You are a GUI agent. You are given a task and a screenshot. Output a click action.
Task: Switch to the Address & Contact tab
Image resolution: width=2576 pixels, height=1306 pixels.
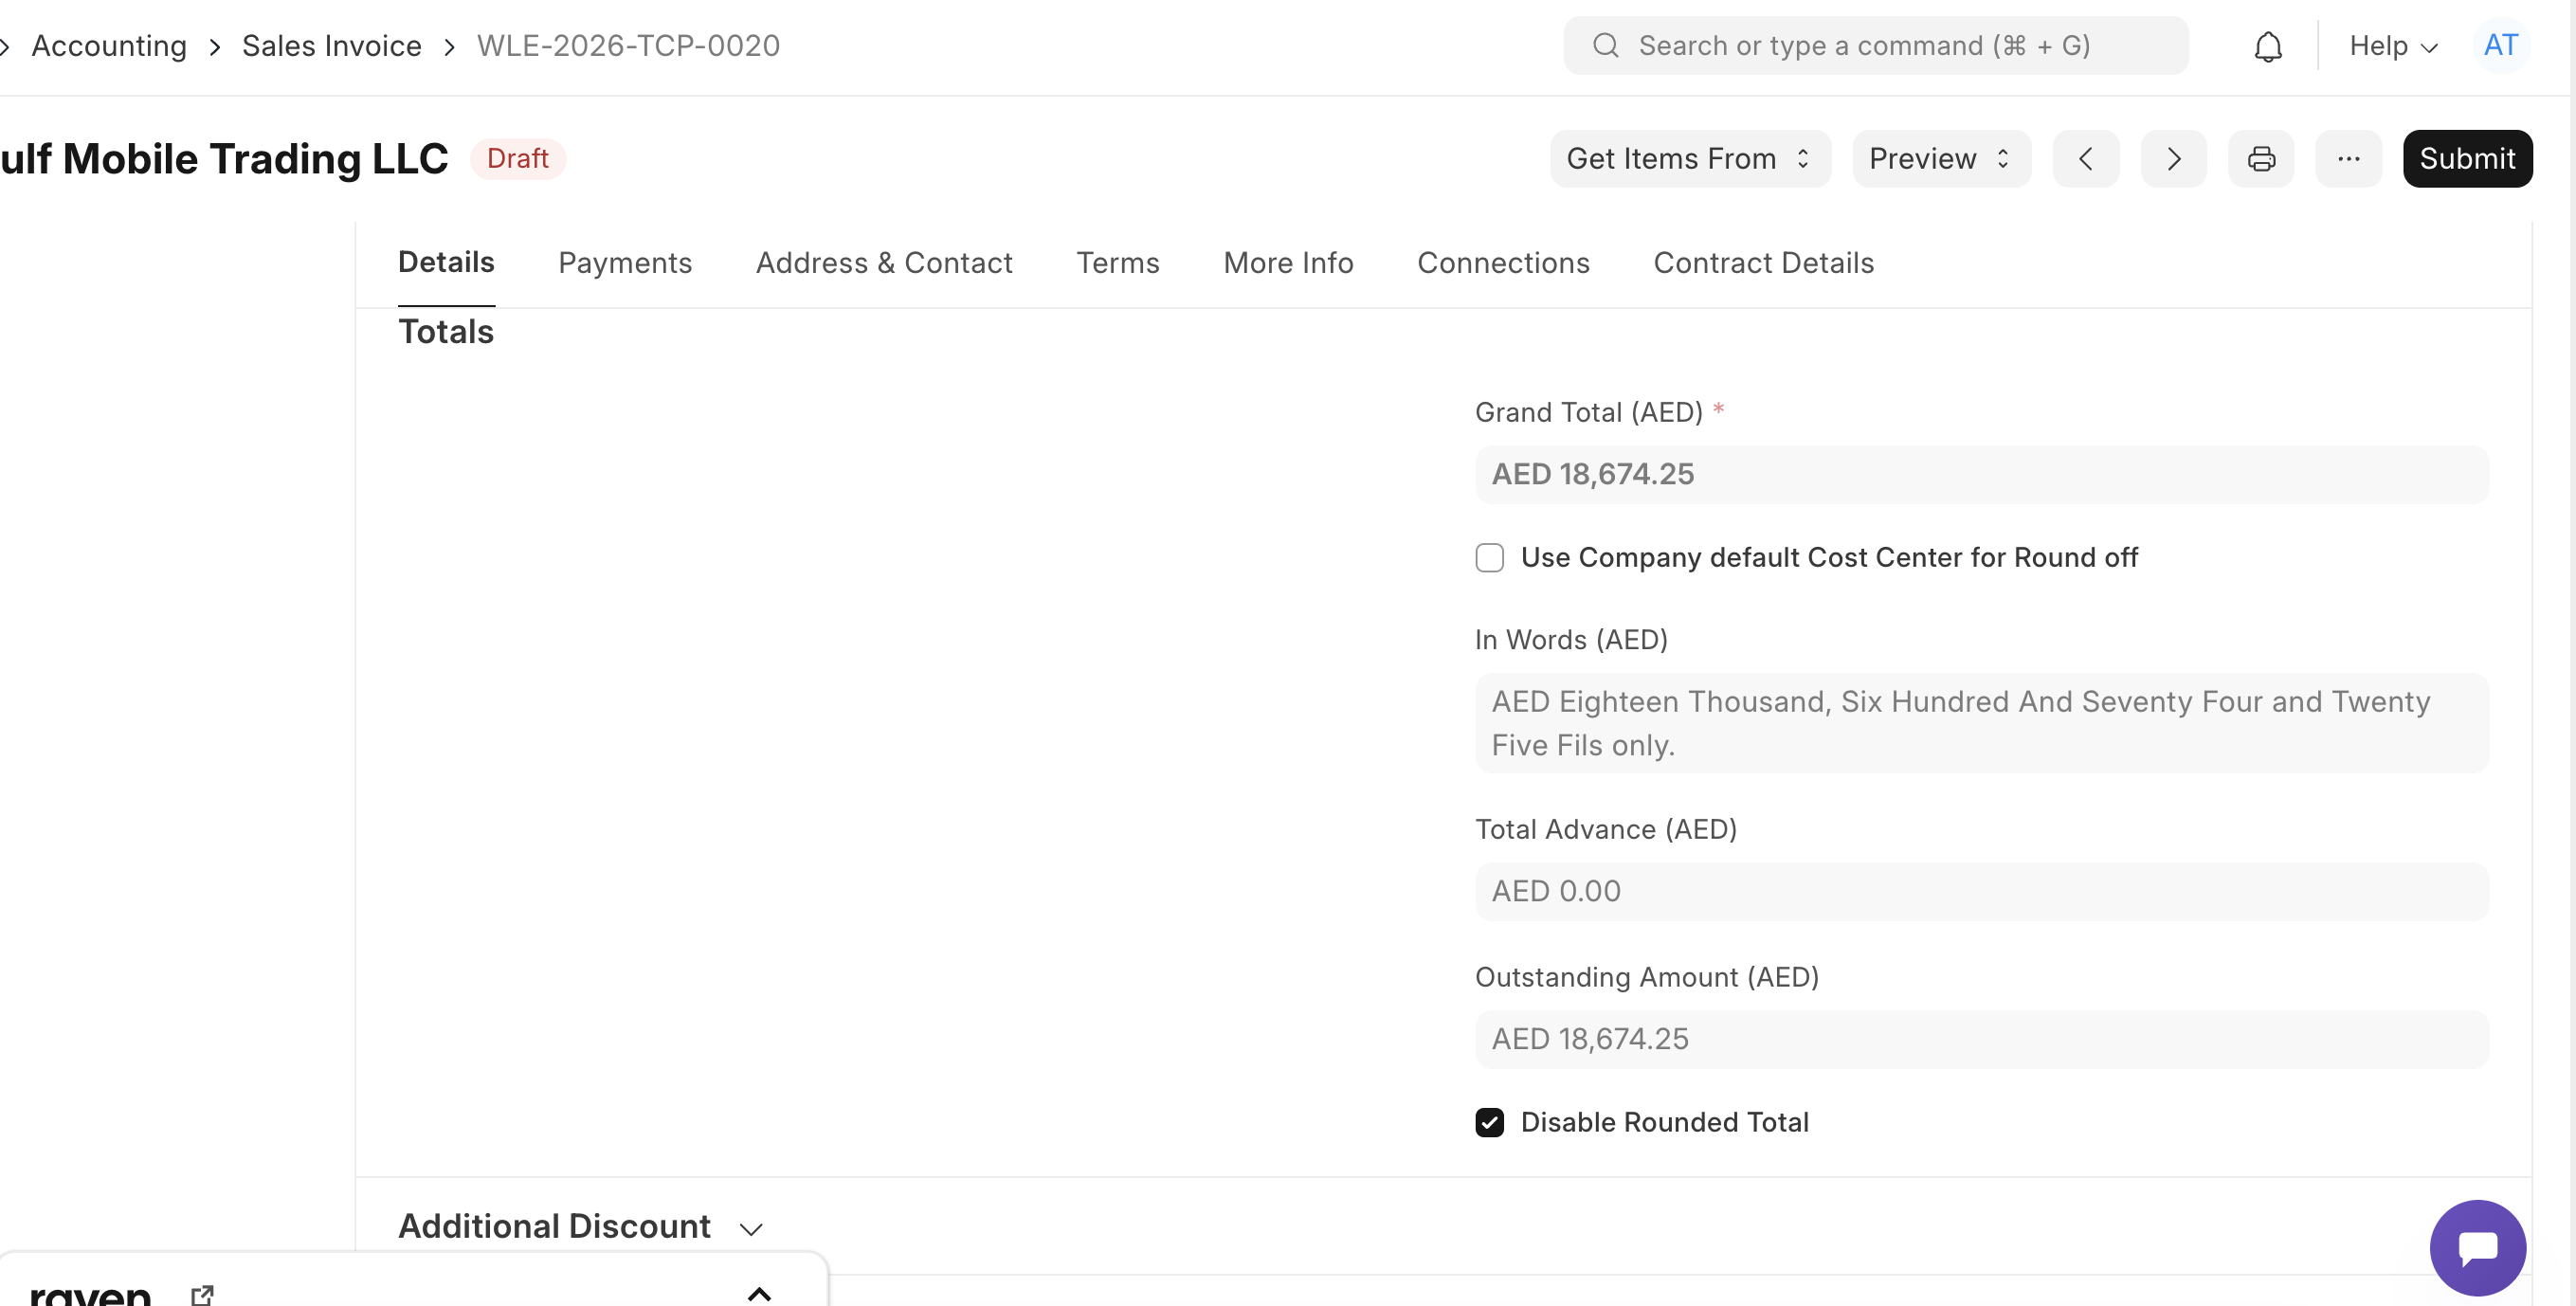[x=884, y=263]
